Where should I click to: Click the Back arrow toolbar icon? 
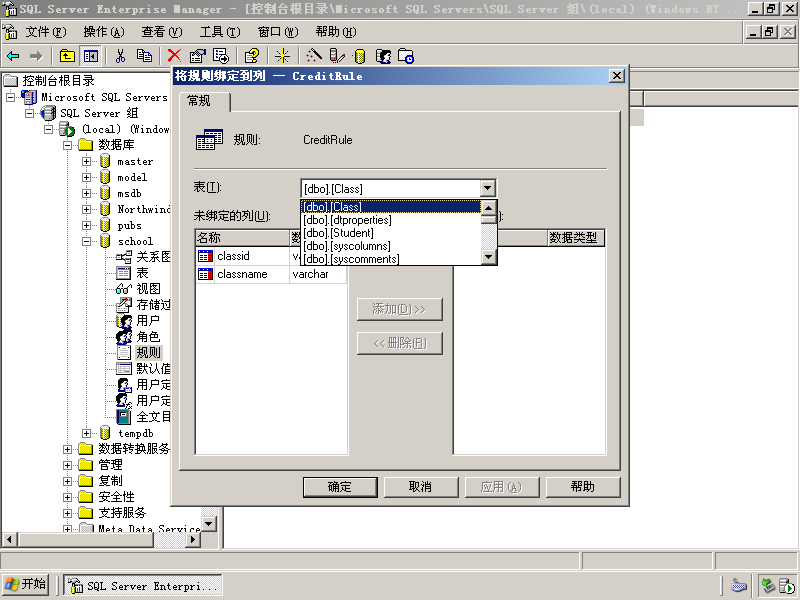coord(13,56)
